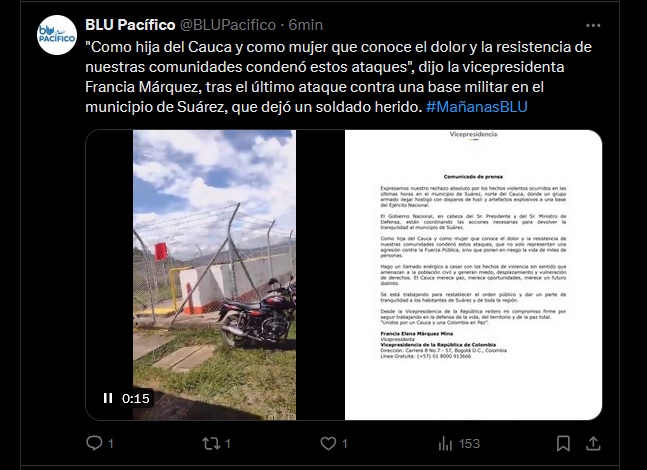
Task: View tweet analytics bar chart icon
Action: [445, 444]
